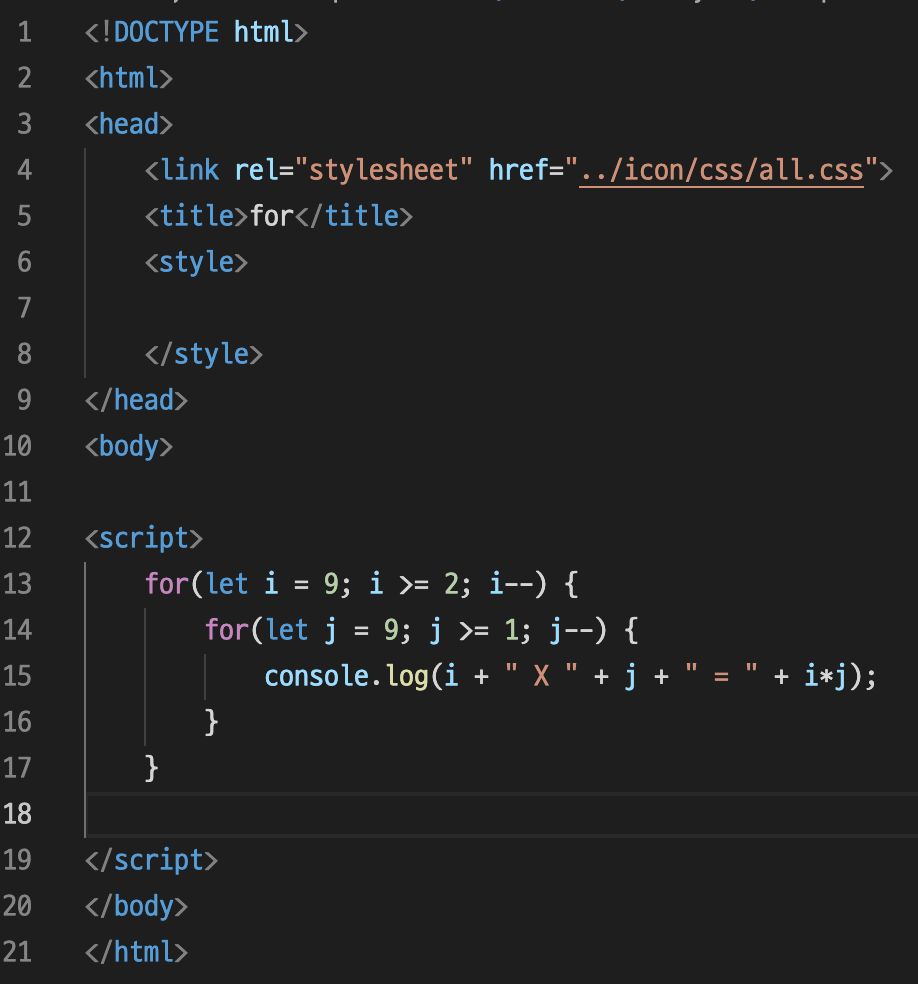Click the opening style tag on line 6
Screen dimensions: 918x984
(196, 262)
